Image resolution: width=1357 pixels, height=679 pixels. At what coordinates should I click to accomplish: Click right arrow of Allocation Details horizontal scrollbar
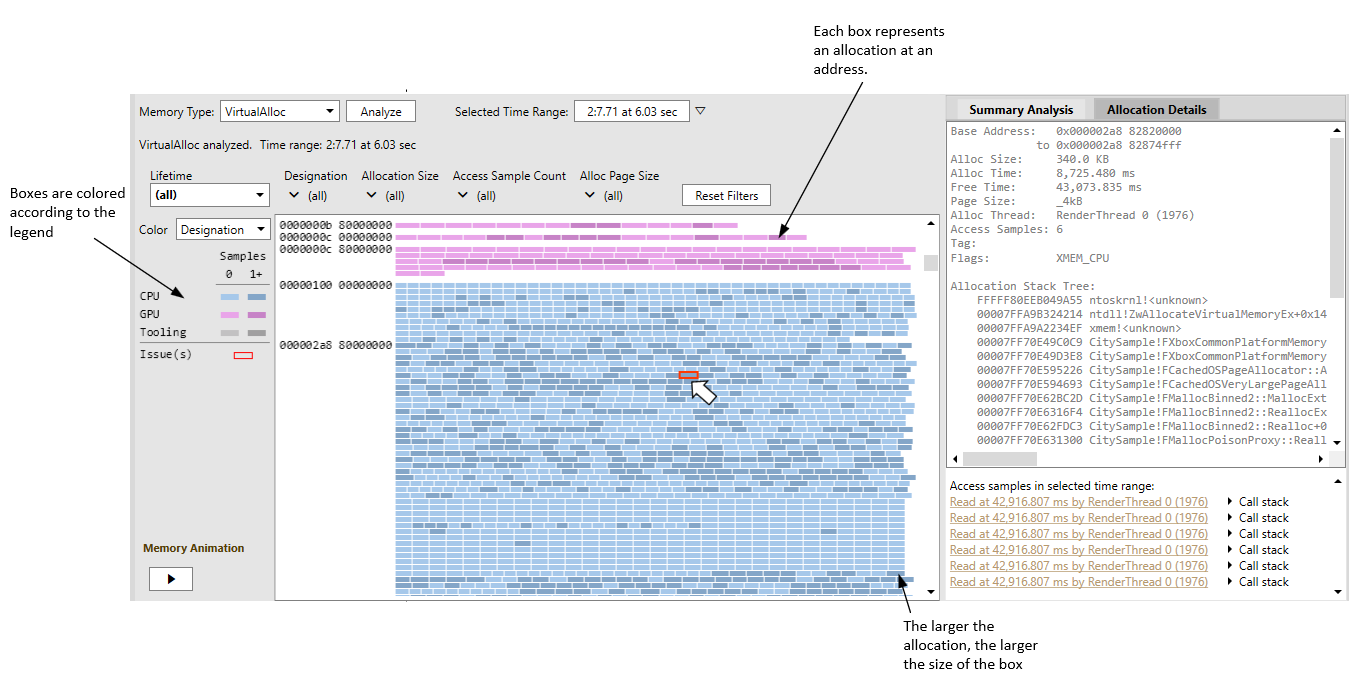(x=1321, y=459)
